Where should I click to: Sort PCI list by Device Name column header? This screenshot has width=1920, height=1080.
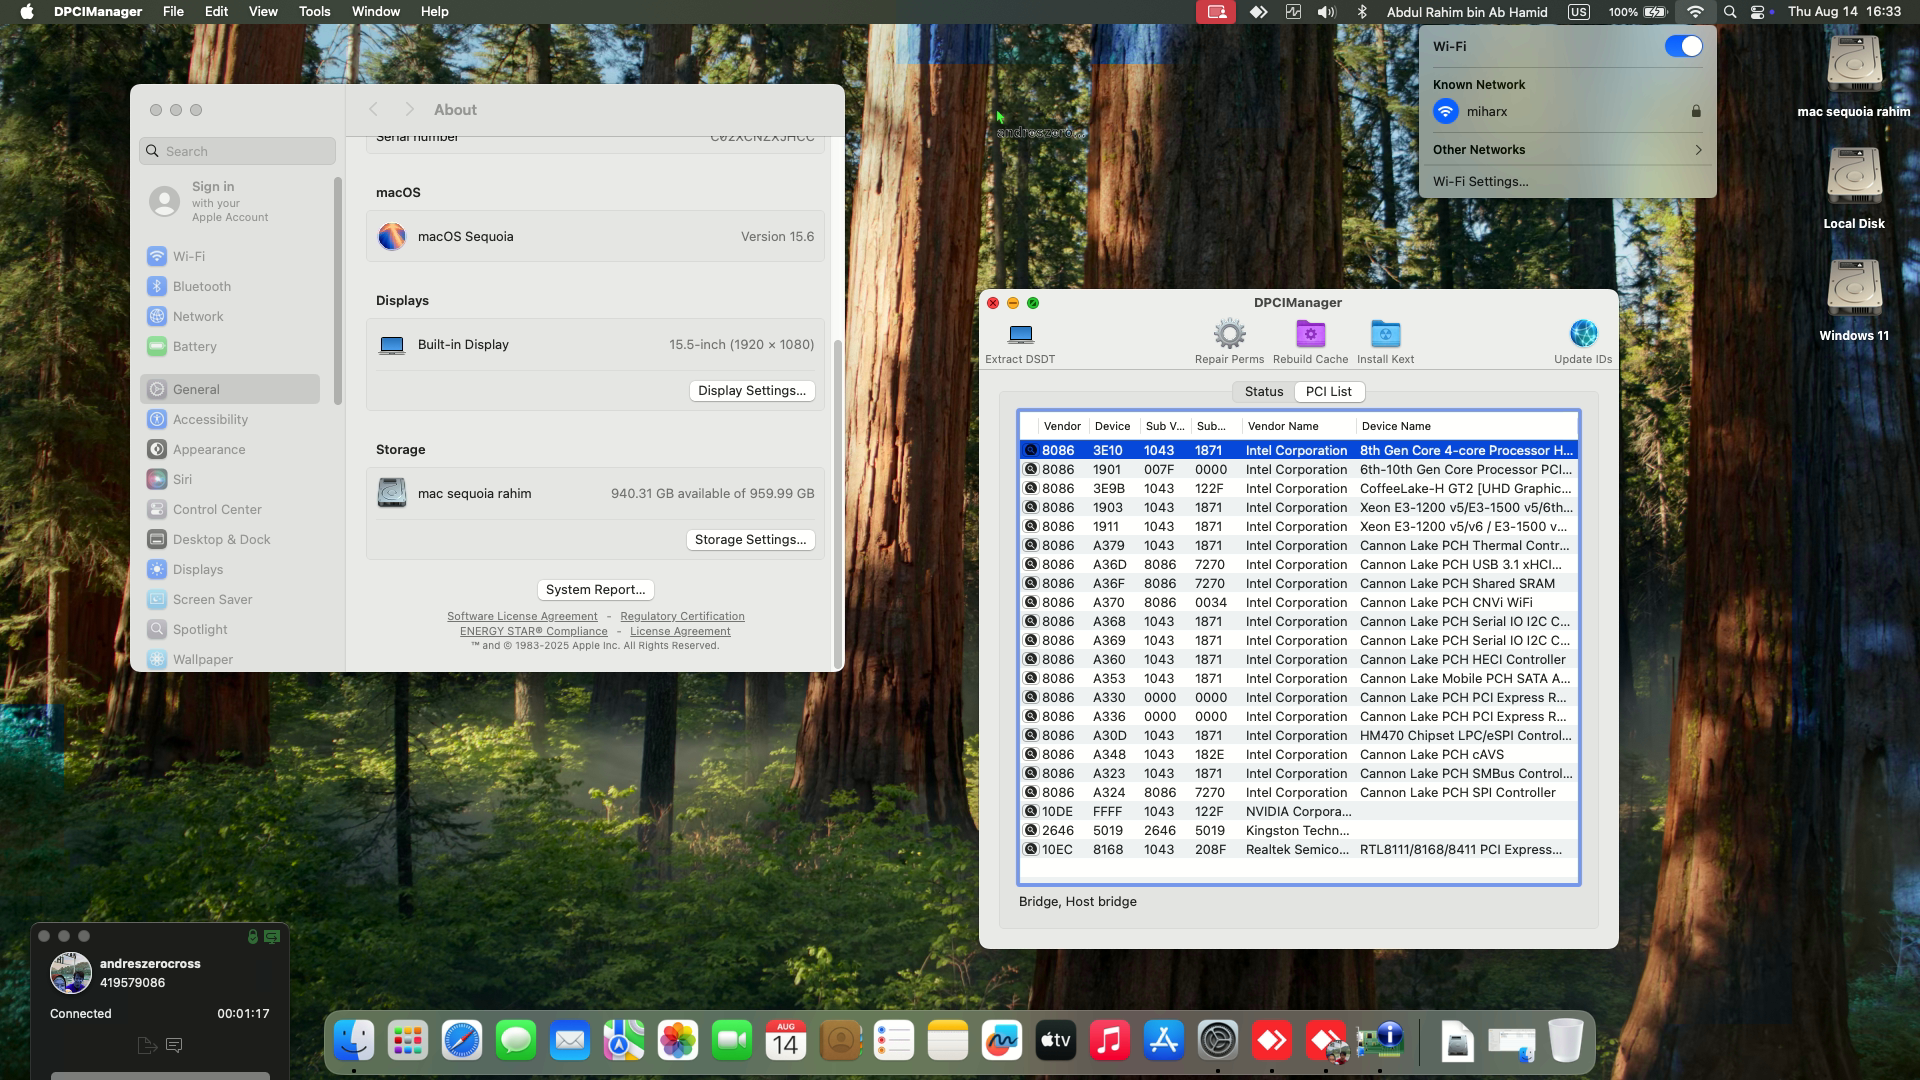(x=1466, y=427)
